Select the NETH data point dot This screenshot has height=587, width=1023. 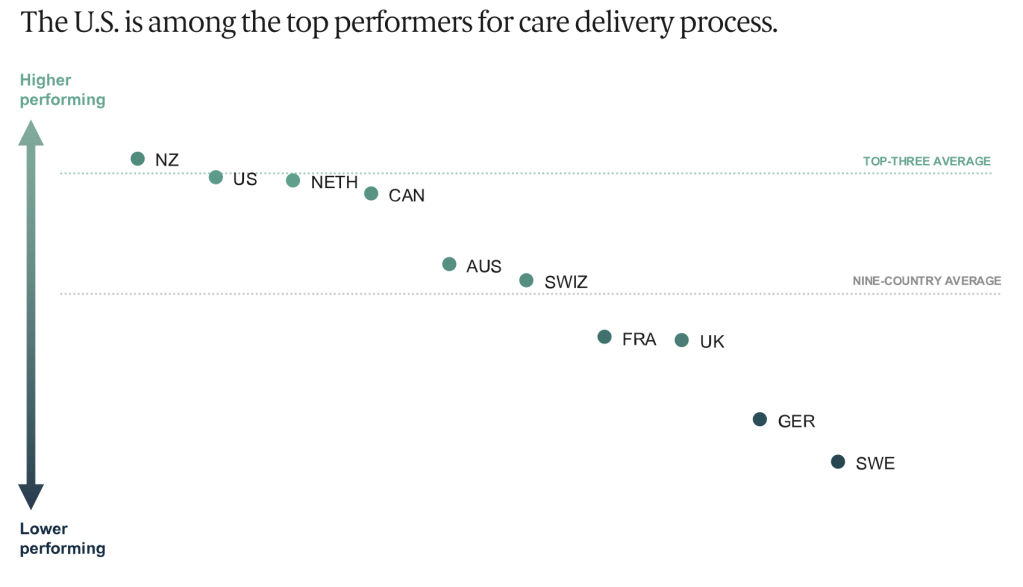pyautogui.click(x=293, y=180)
